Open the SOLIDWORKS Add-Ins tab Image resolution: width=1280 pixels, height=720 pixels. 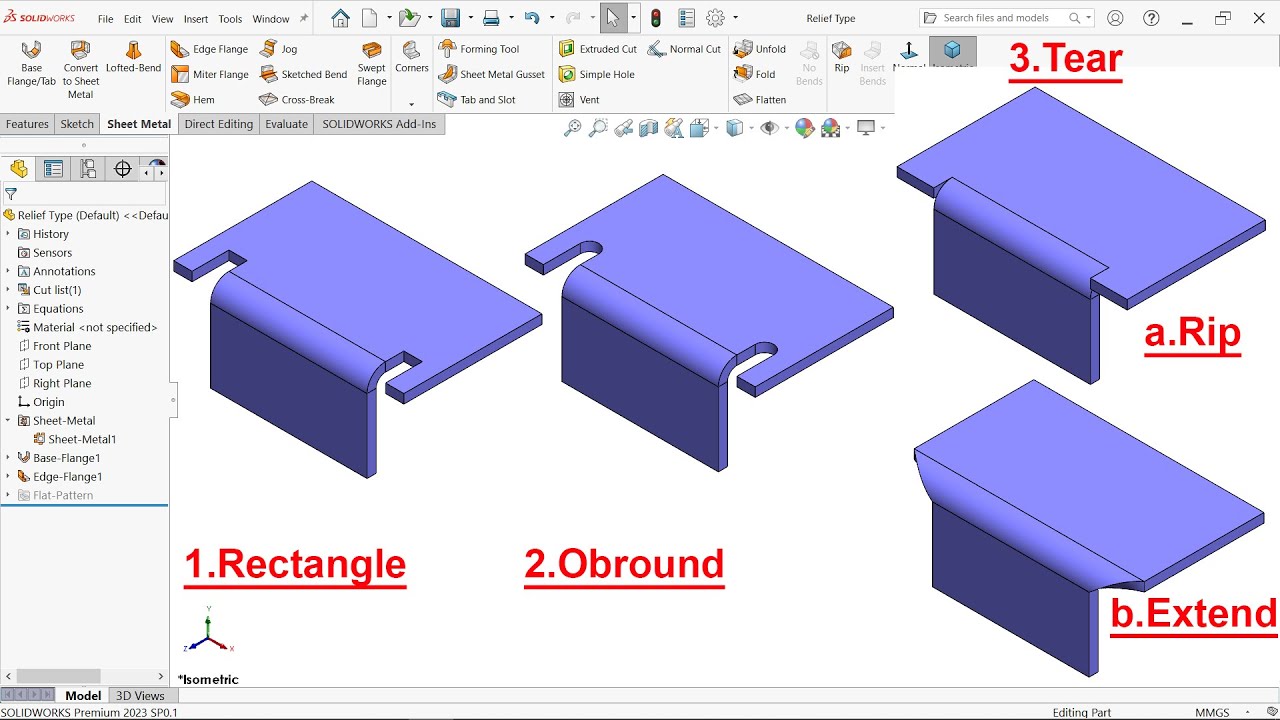379,124
